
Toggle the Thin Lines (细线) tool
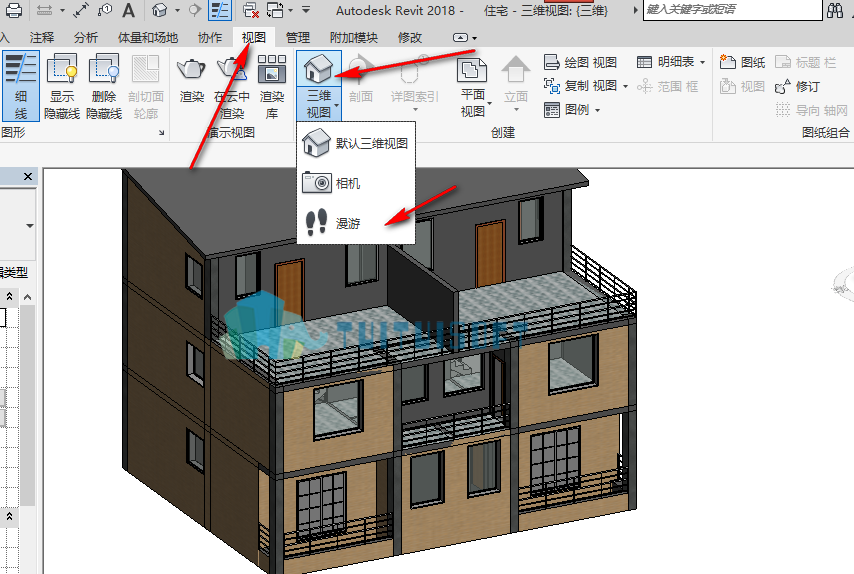point(21,86)
